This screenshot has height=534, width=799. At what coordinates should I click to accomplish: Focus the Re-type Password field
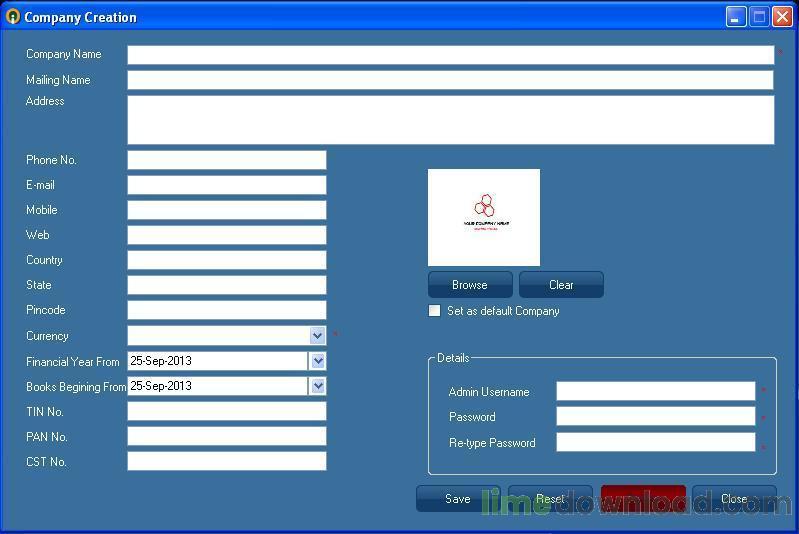pos(656,442)
